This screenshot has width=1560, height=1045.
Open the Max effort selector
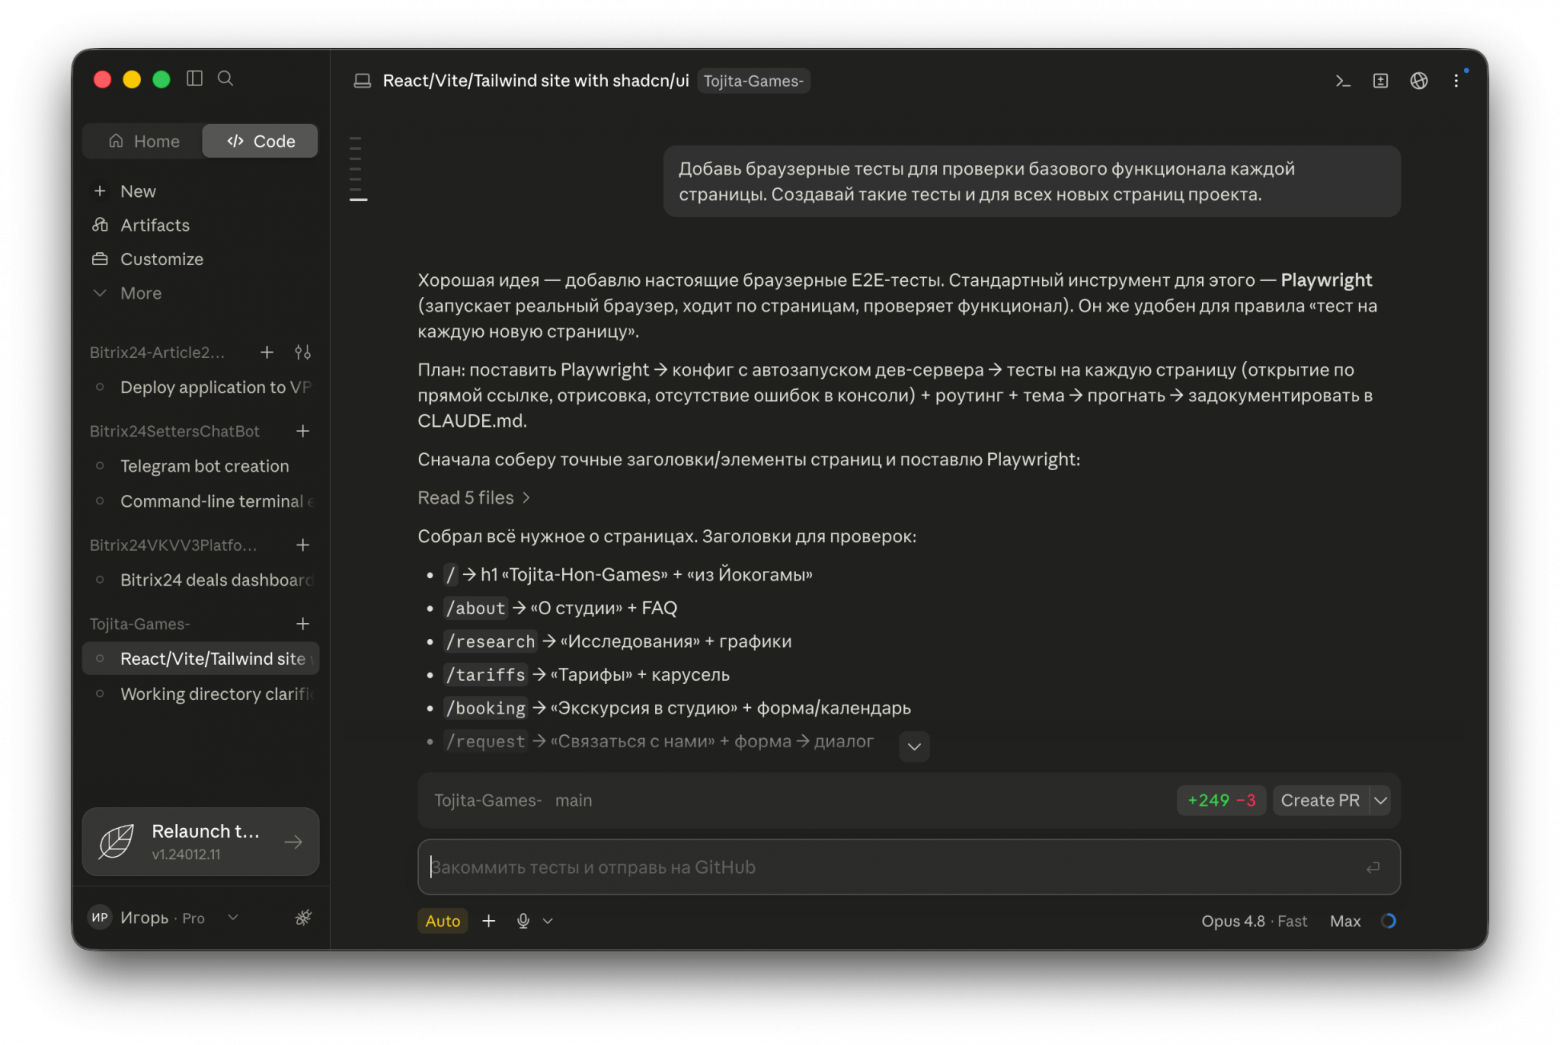1345,921
